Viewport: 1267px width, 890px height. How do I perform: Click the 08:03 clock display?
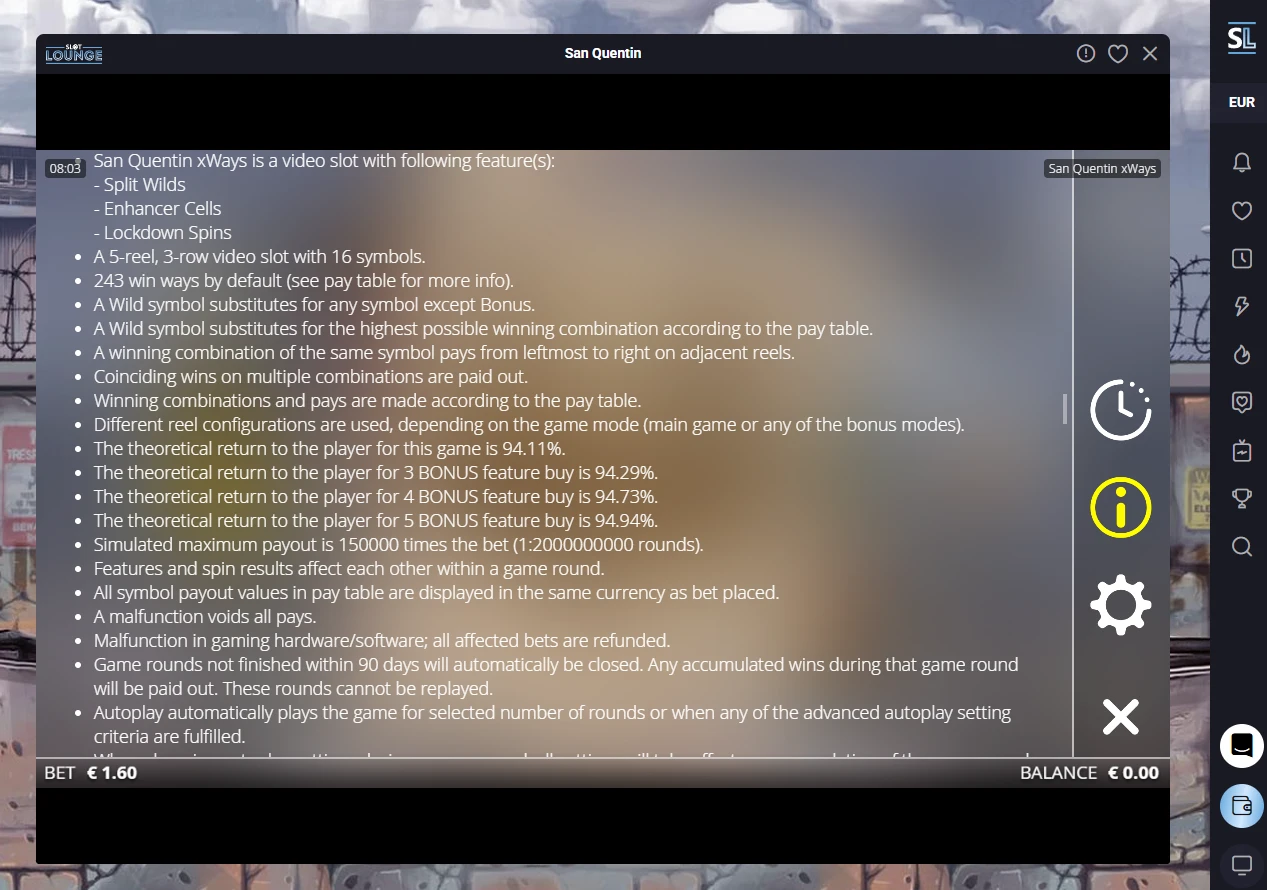(65, 169)
